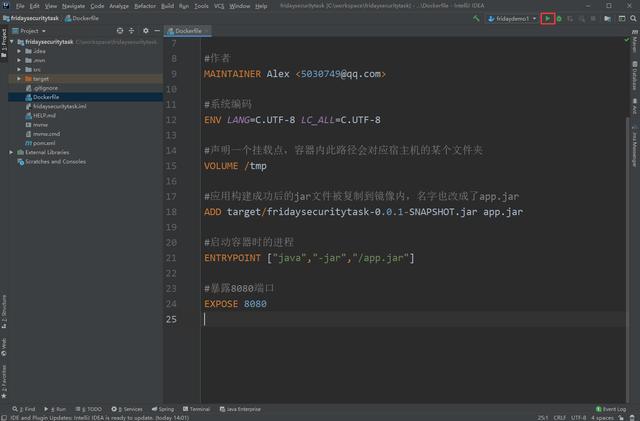The height and width of the screenshot is (421, 640).
Task: Open the Run tool window at the bottom
Action: click(x=55, y=409)
